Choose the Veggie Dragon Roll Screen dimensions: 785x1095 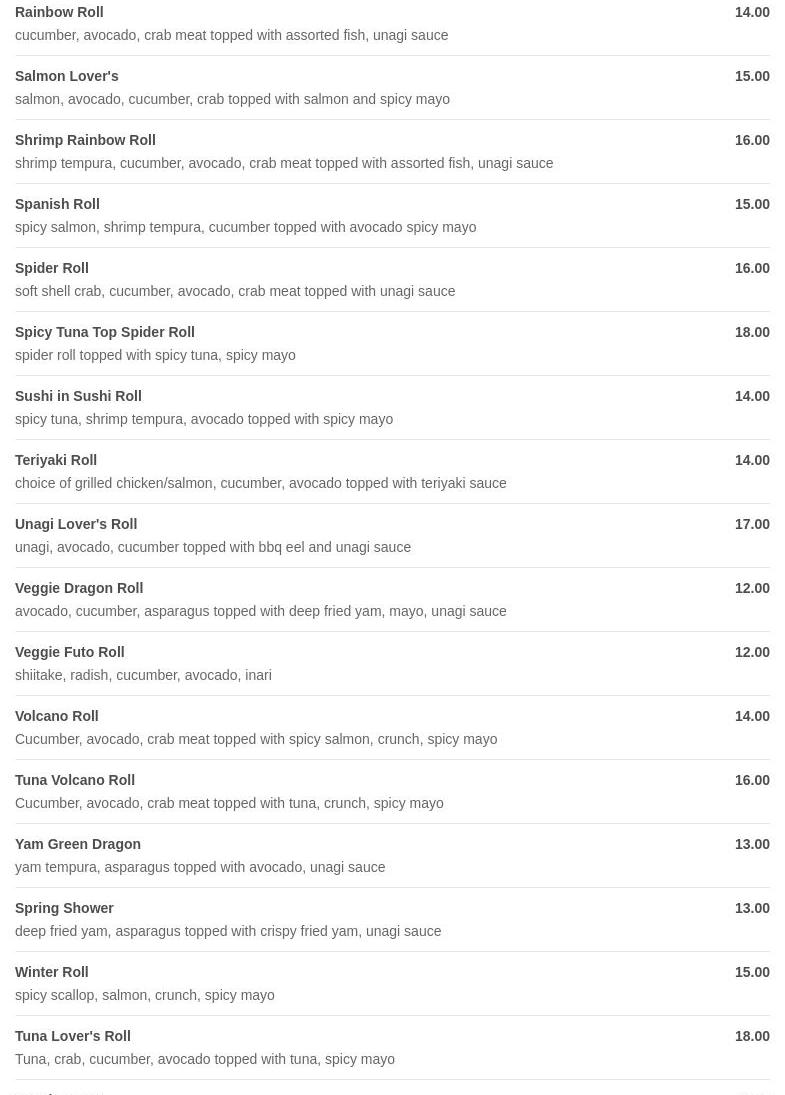point(392,599)
